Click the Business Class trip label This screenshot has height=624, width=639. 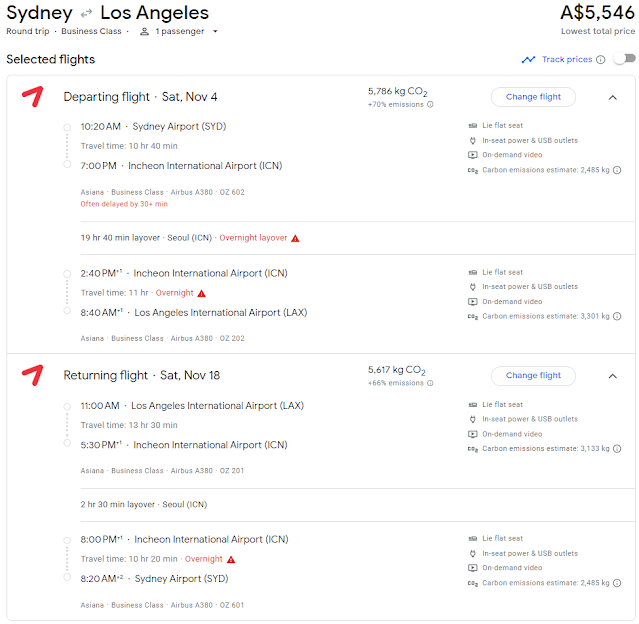[91, 31]
